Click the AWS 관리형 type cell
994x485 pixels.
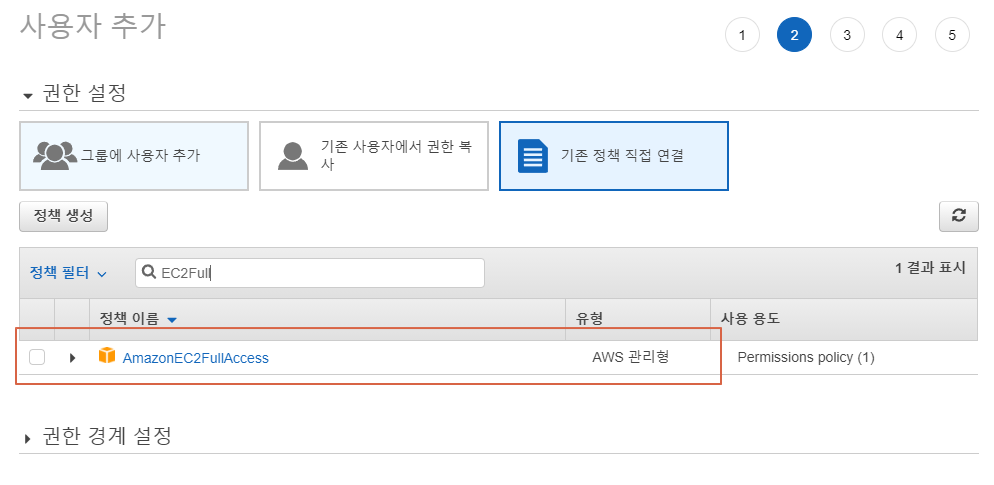coord(631,358)
